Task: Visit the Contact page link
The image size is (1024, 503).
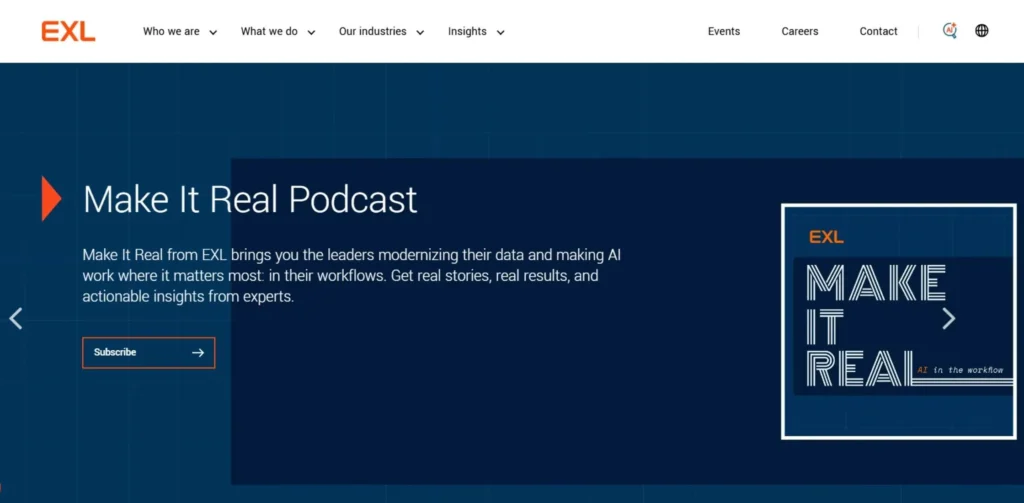Action: [878, 31]
